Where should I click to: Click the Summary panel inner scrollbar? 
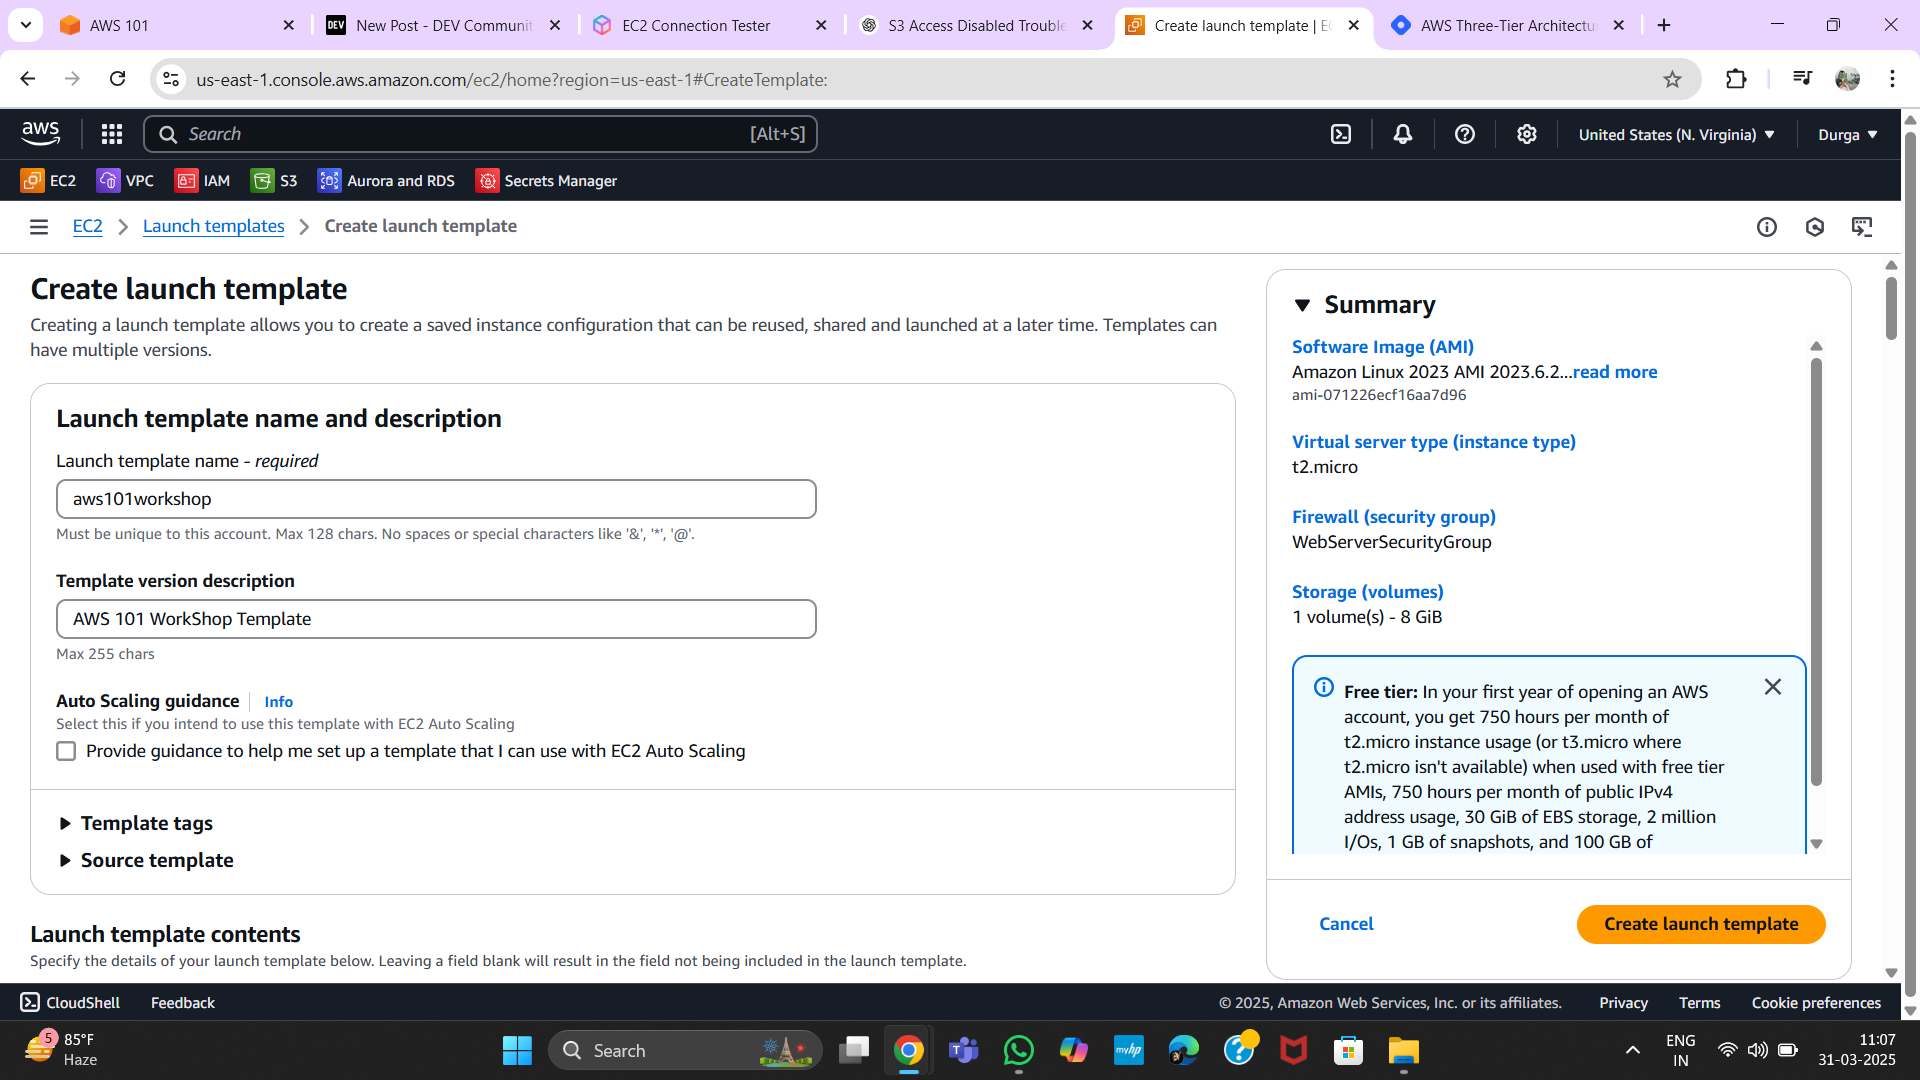click(1816, 570)
